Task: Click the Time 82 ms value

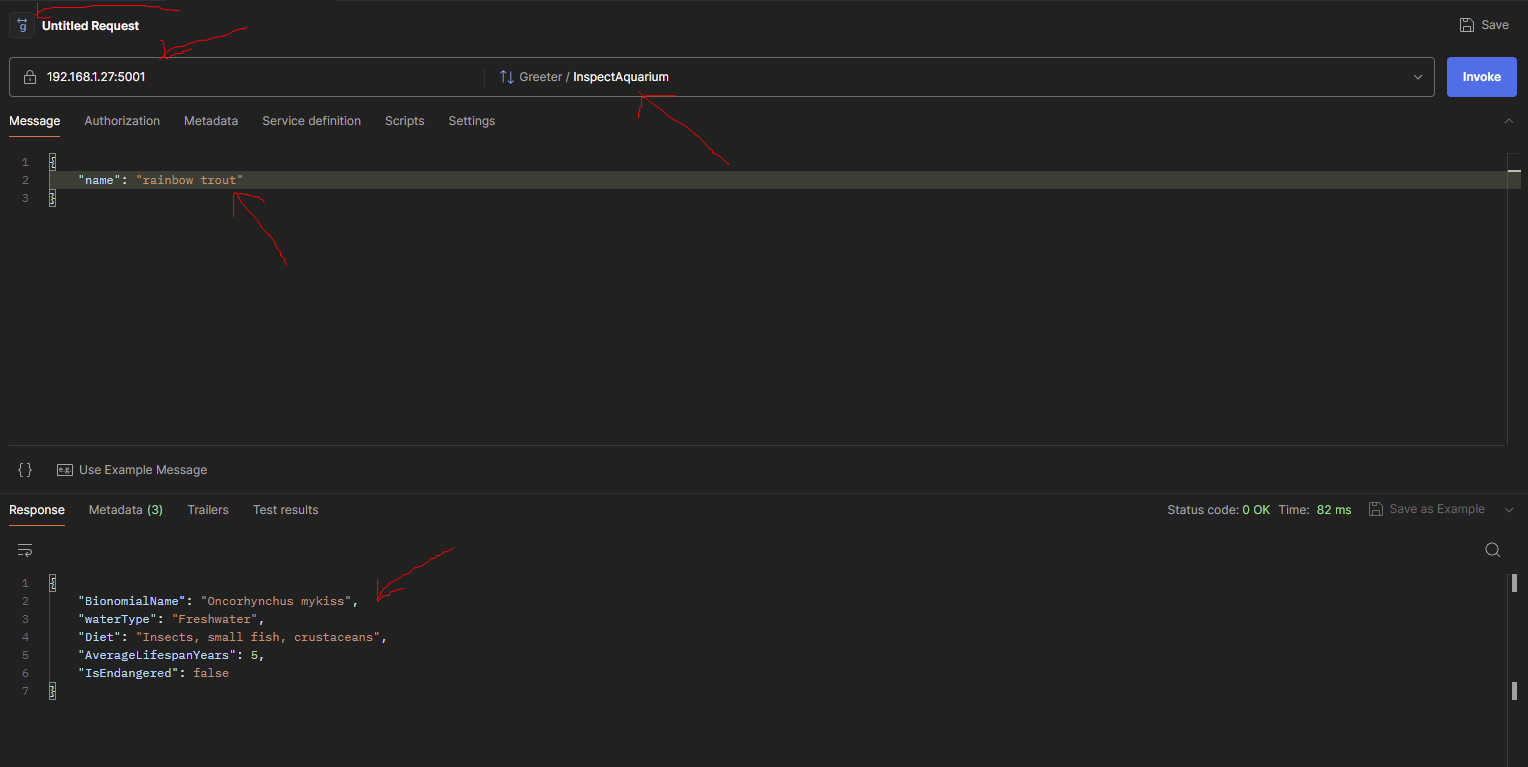Action: [1334, 510]
